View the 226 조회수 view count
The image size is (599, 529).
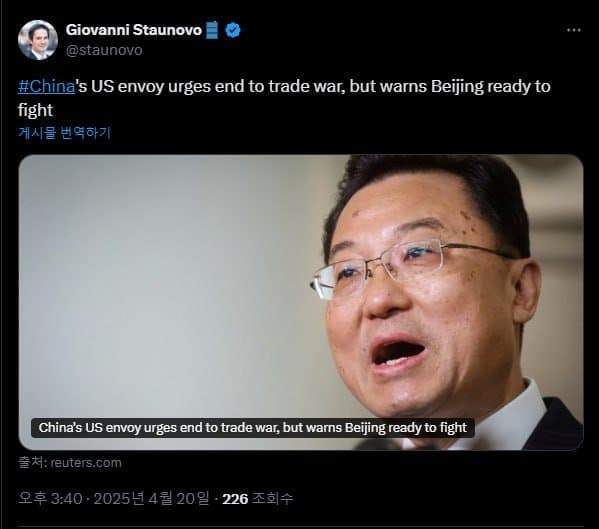tap(257, 498)
